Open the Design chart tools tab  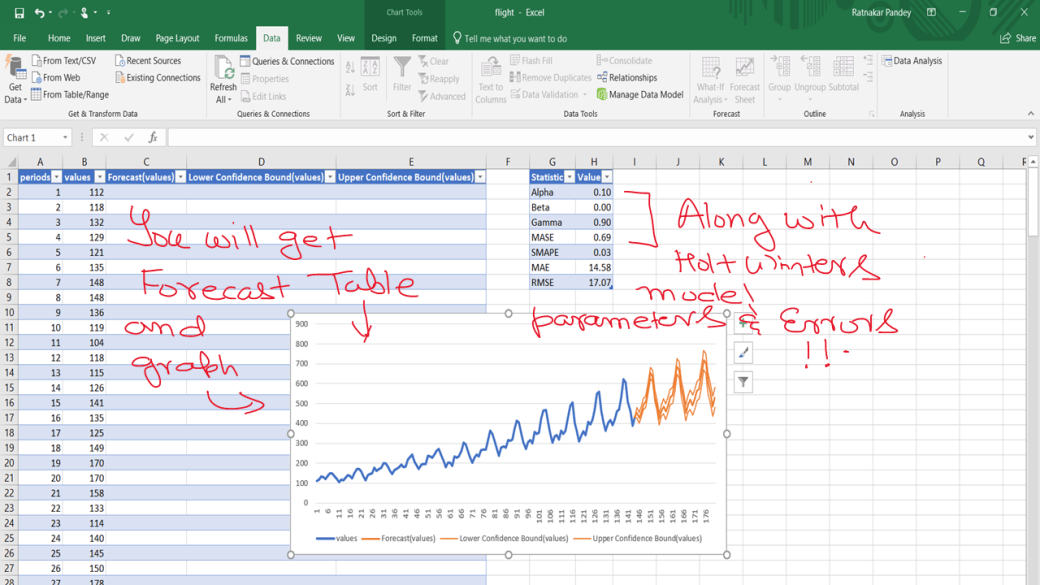(383, 38)
